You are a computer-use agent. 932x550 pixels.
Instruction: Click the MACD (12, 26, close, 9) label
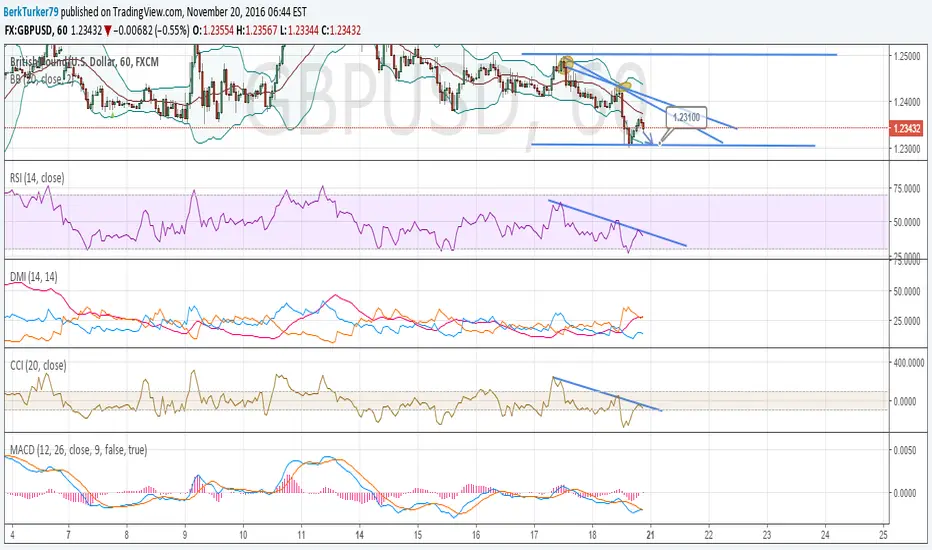78,450
